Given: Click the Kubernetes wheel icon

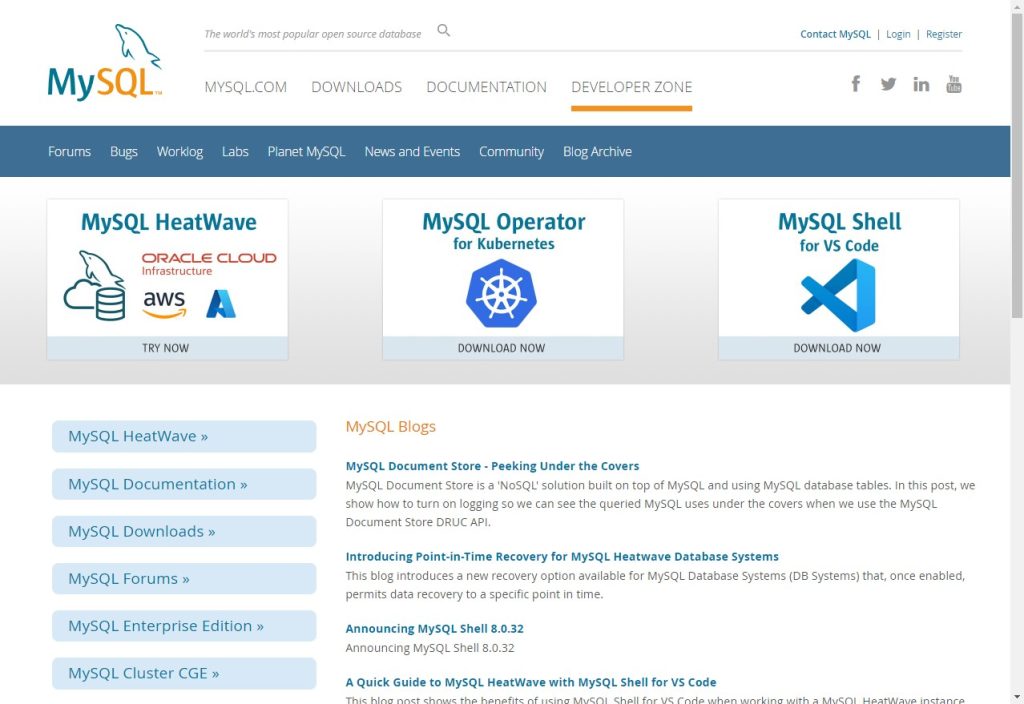Looking at the screenshot, I should (x=501, y=293).
